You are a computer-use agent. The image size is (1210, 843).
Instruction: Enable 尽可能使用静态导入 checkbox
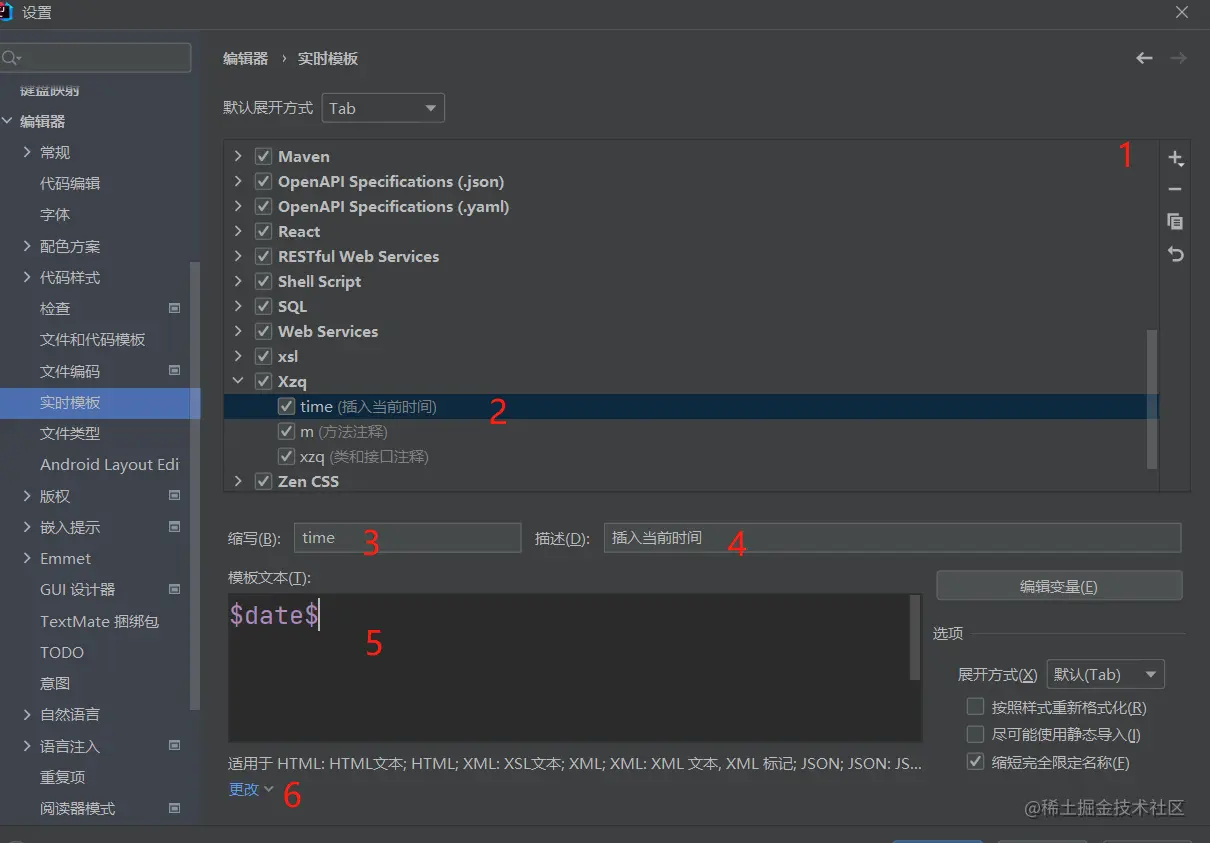975,734
